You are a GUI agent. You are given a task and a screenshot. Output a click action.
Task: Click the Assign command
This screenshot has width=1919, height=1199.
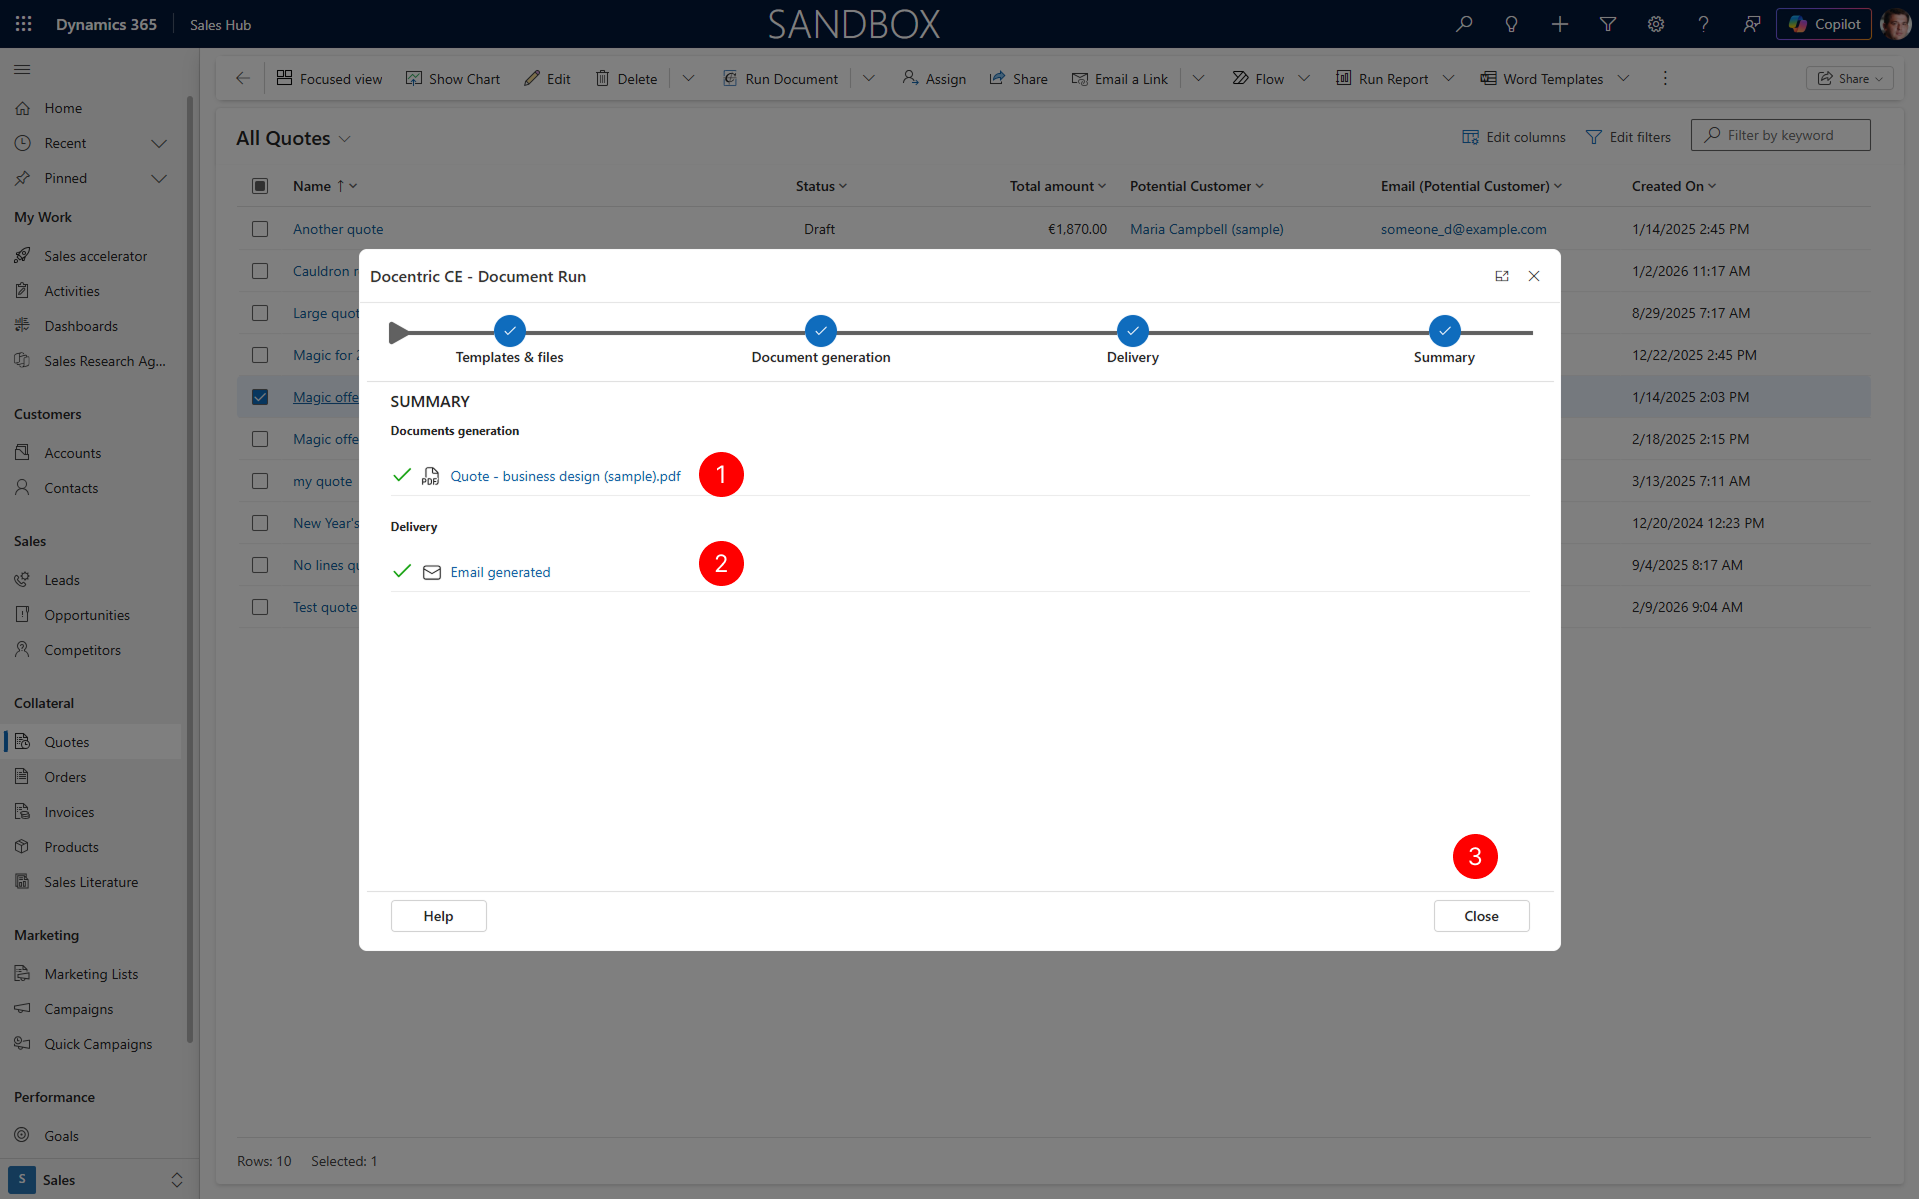tap(934, 79)
